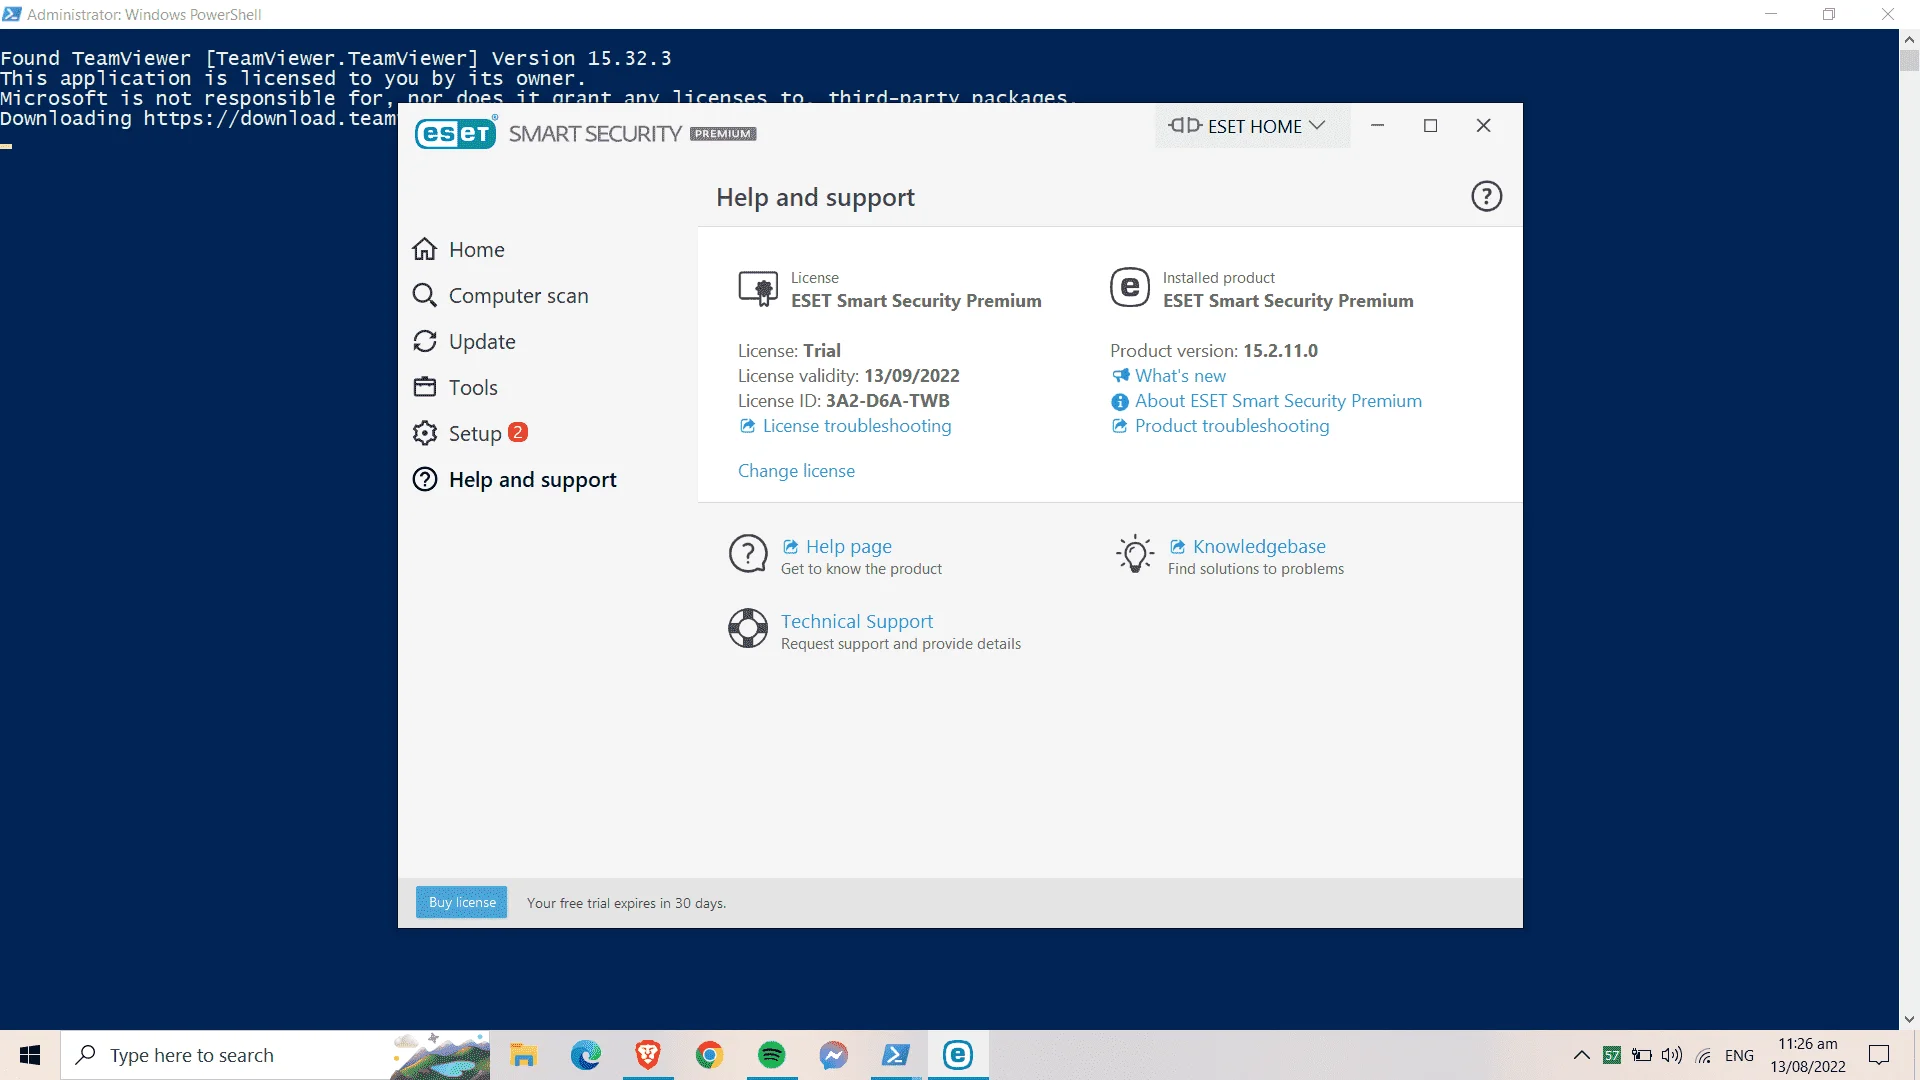
Task: Click the License ID 3A2-D6A-TWB
Action: [x=888, y=401]
